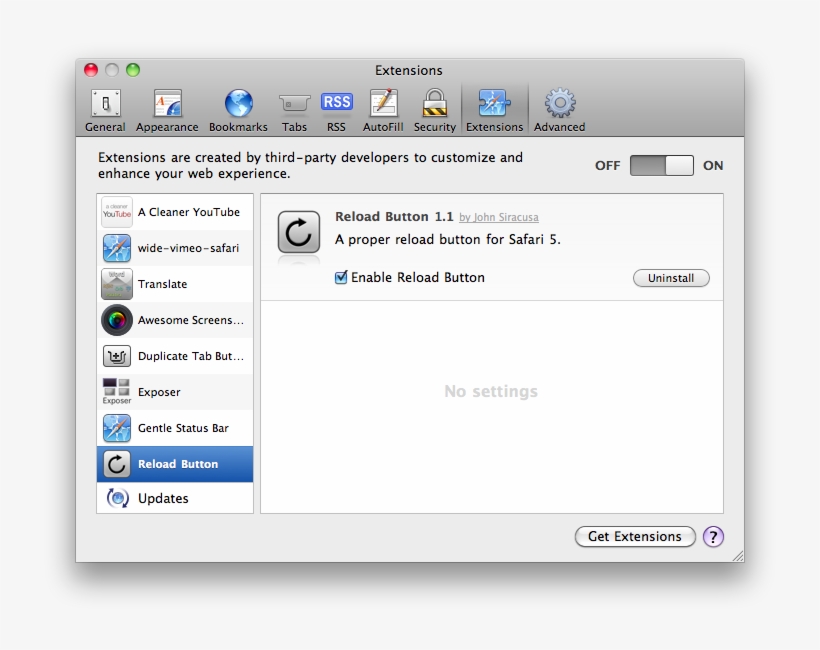Open the Bookmarks globe icon
Image resolution: width=820 pixels, height=650 pixels.
pos(238,103)
